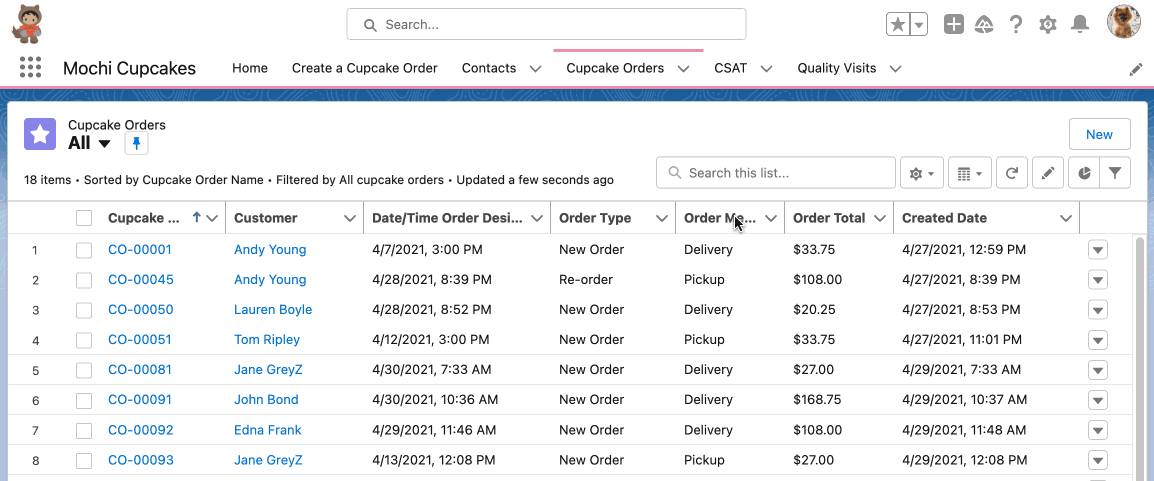Open the Created Date column menu chevron
Viewport: 1154px width, 481px height.
tap(1066, 218)
